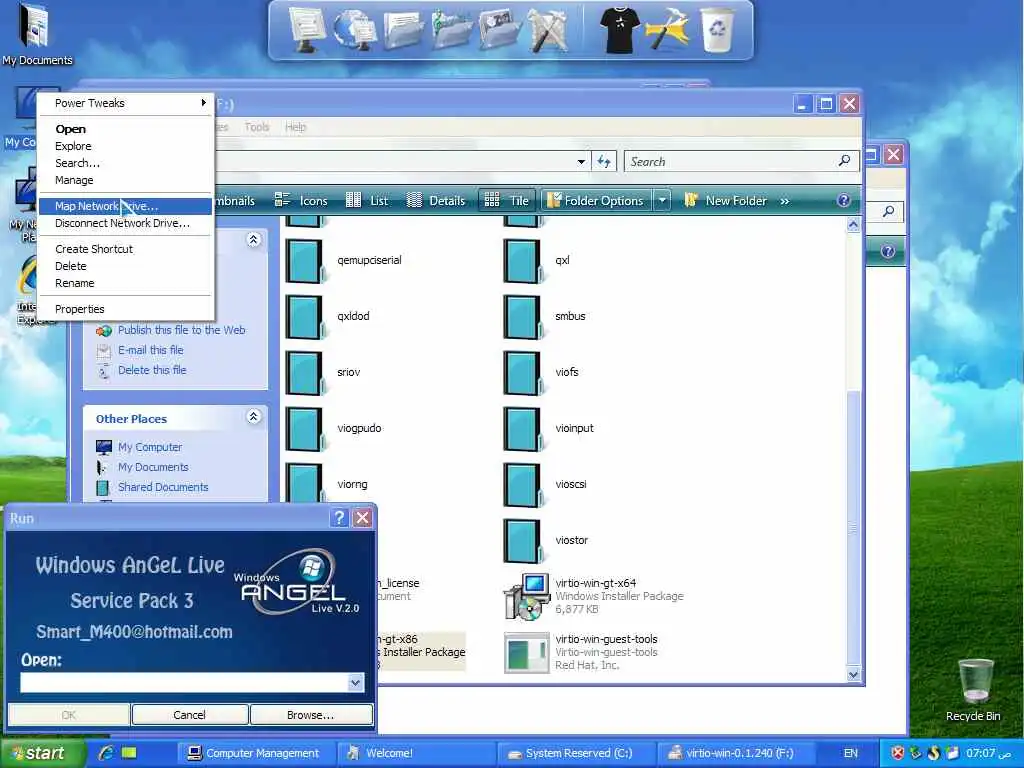
Task: Switch to Icons view
Action: pyautogui.click(x=301, y=200)
